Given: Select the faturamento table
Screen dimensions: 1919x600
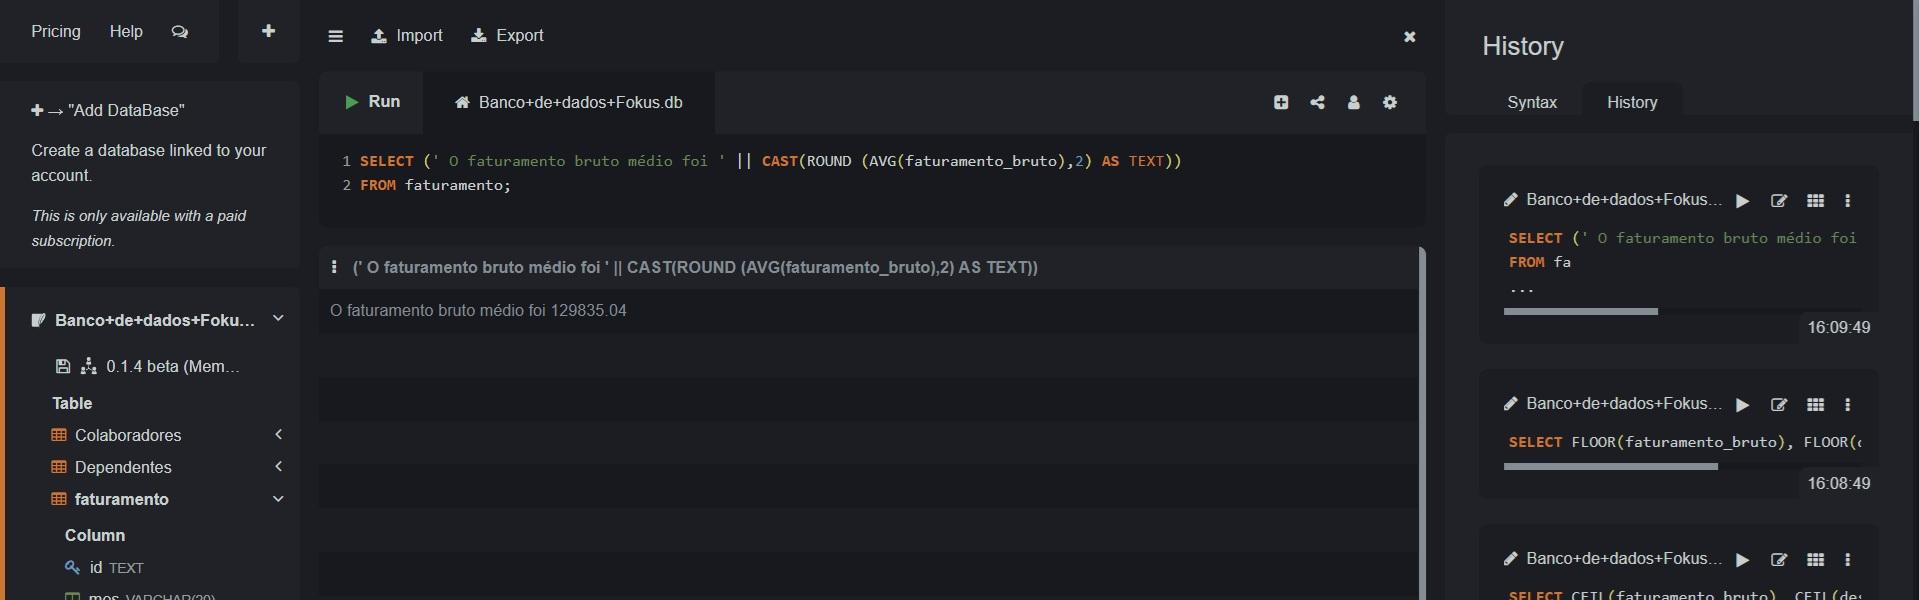Looking at the screenshot, I should coord(121,499).
